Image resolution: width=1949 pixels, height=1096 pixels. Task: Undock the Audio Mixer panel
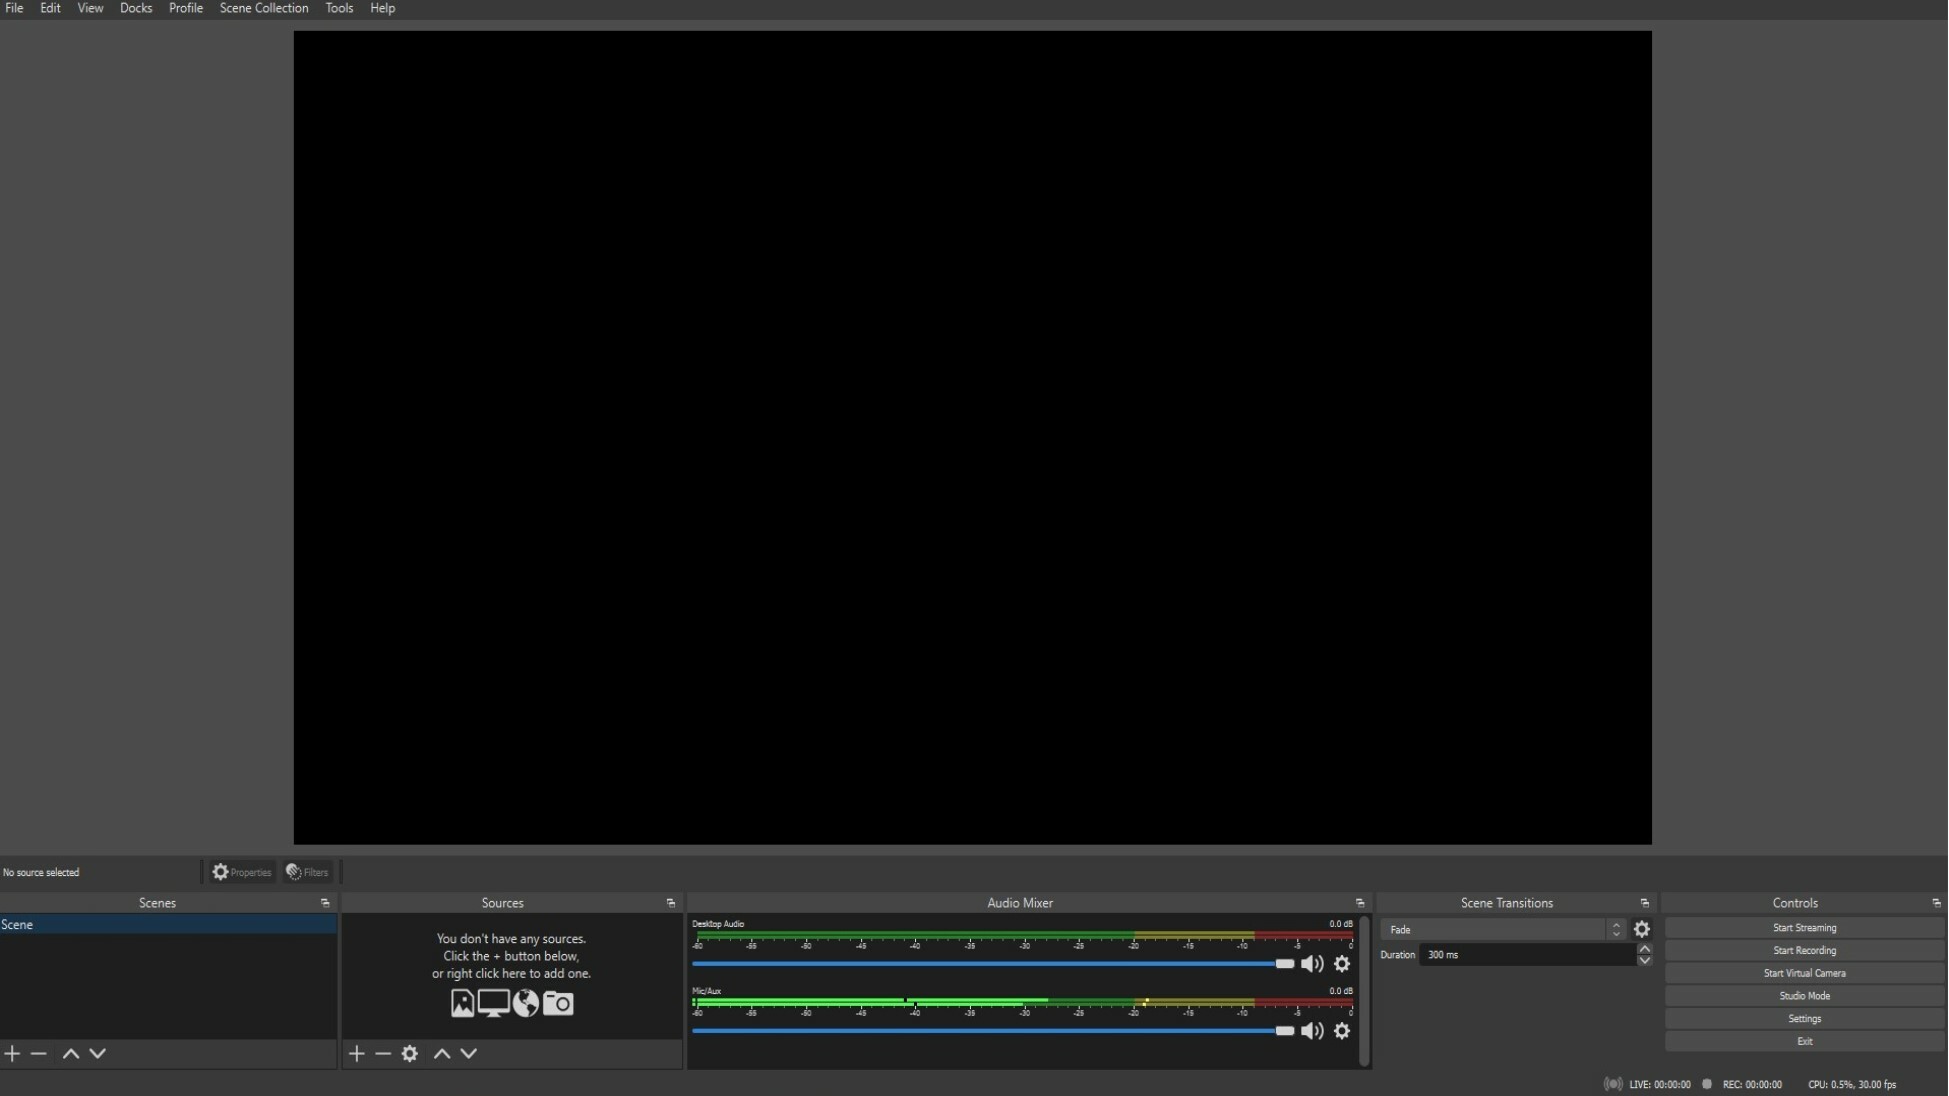pos(1359,903)
